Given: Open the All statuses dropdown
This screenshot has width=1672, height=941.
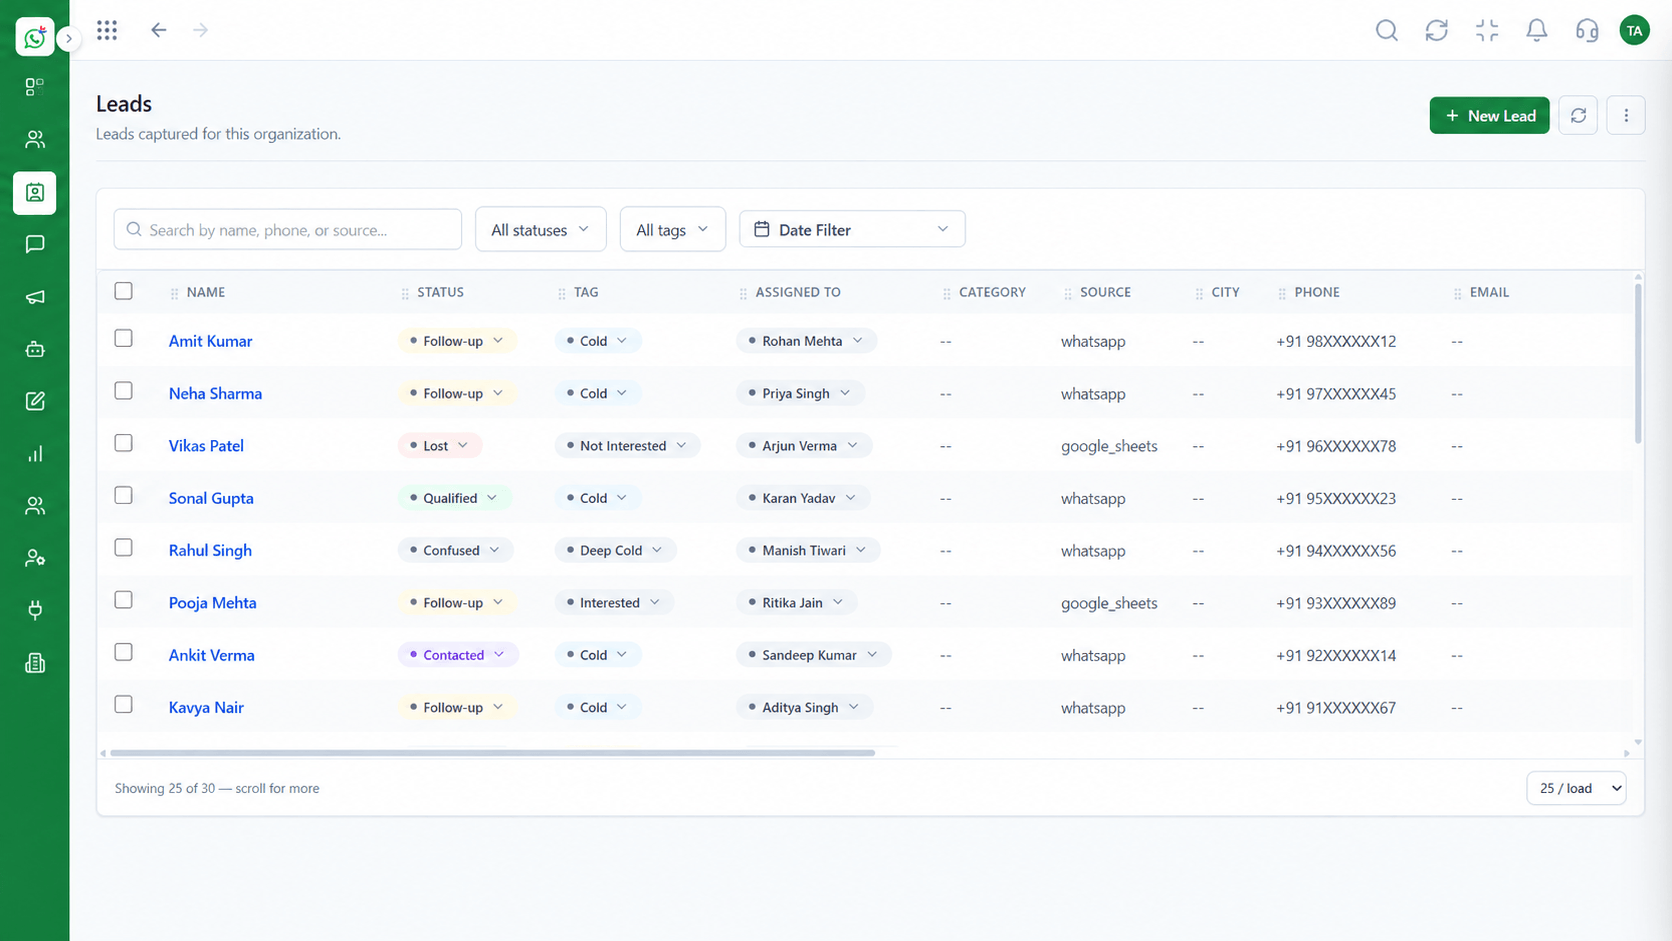Looking at the screenshot, I should (541, 230).
